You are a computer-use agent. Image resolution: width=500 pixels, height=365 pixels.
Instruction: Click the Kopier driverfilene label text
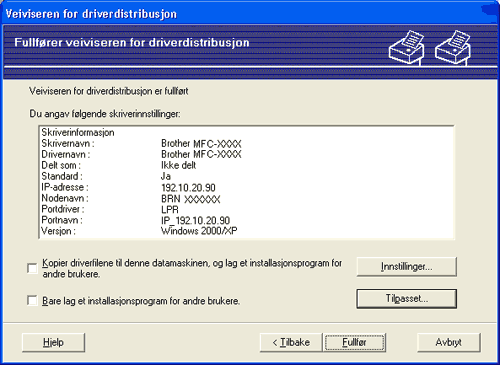pos(192,268)
